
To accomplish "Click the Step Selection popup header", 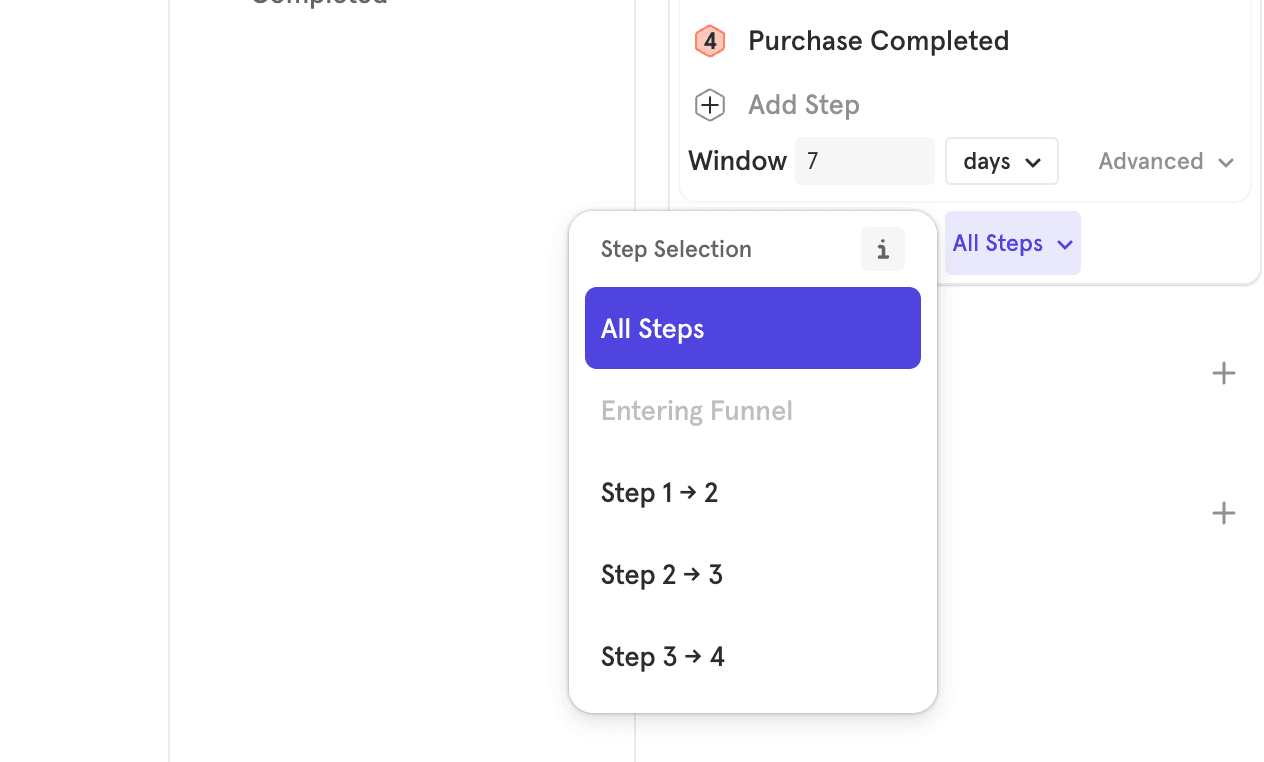I will (x=676, y=249).
